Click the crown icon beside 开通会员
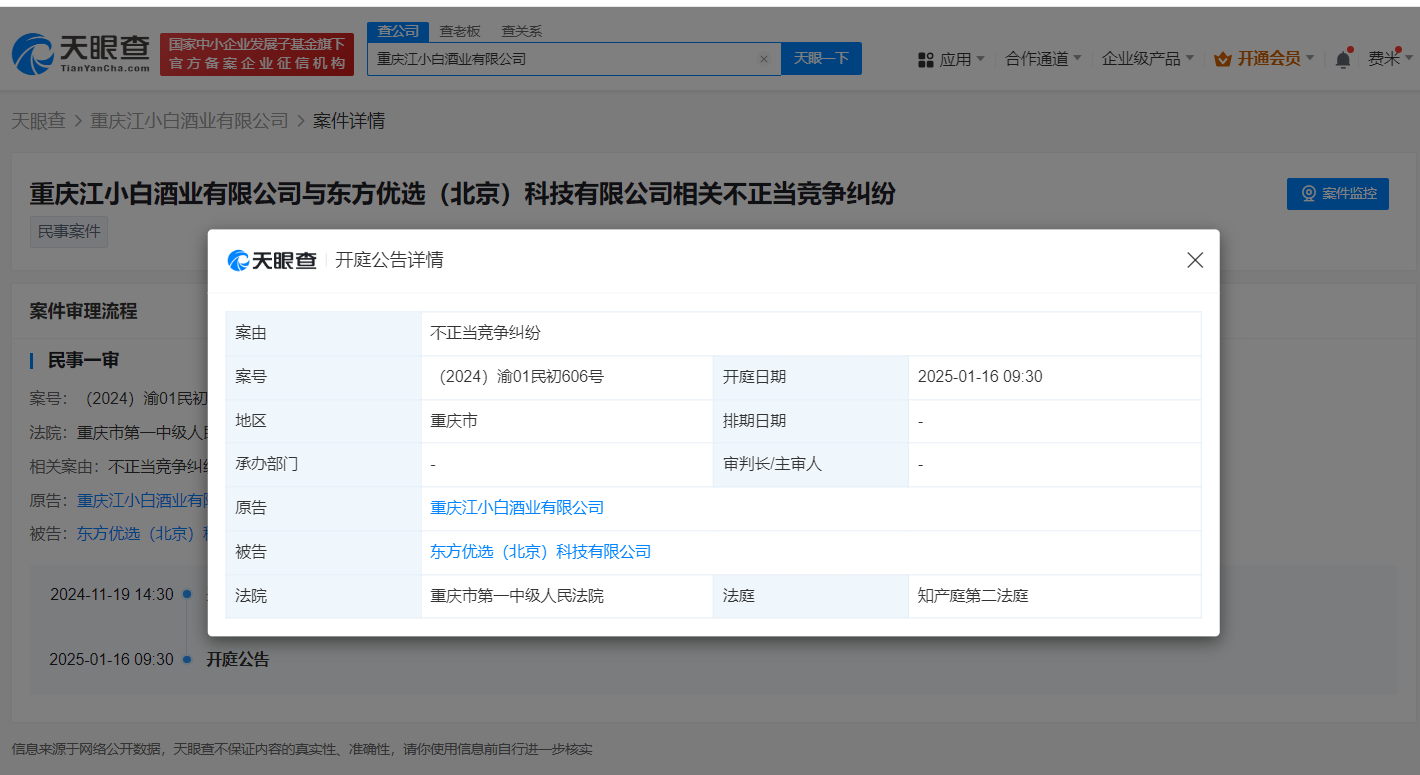Image resolution: width=1420 pixels, height=775 pixels. pos(1222,59)
